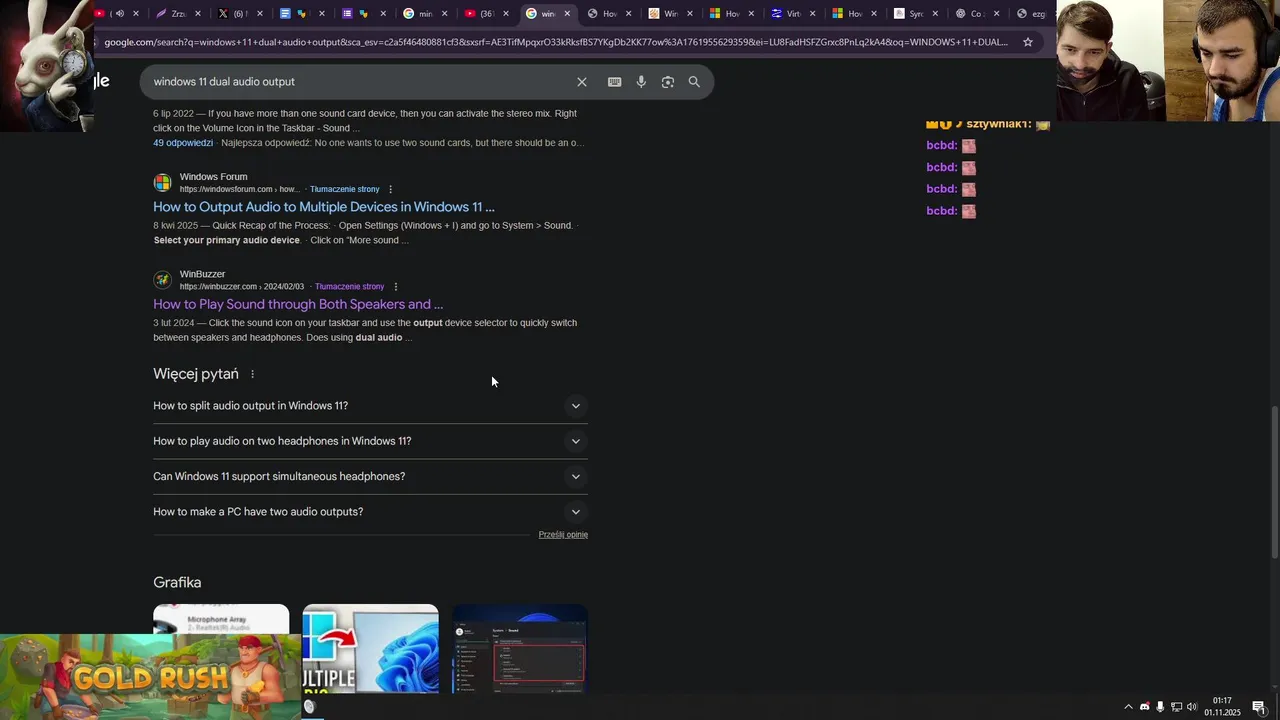Show hidden tray icons with the chevron

[x=1129, y=707]
